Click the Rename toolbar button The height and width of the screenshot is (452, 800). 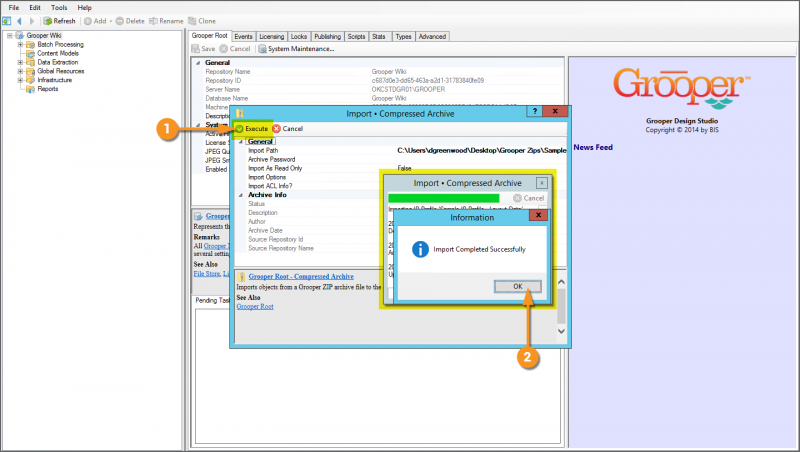coord(166,21)
